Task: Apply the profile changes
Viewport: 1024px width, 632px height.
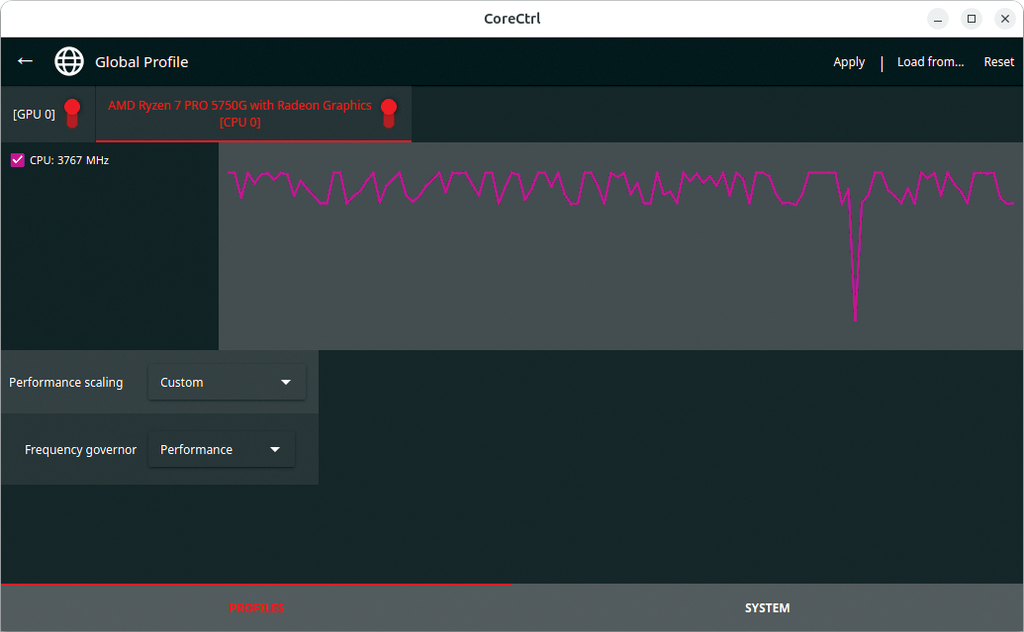Action: 849,62
